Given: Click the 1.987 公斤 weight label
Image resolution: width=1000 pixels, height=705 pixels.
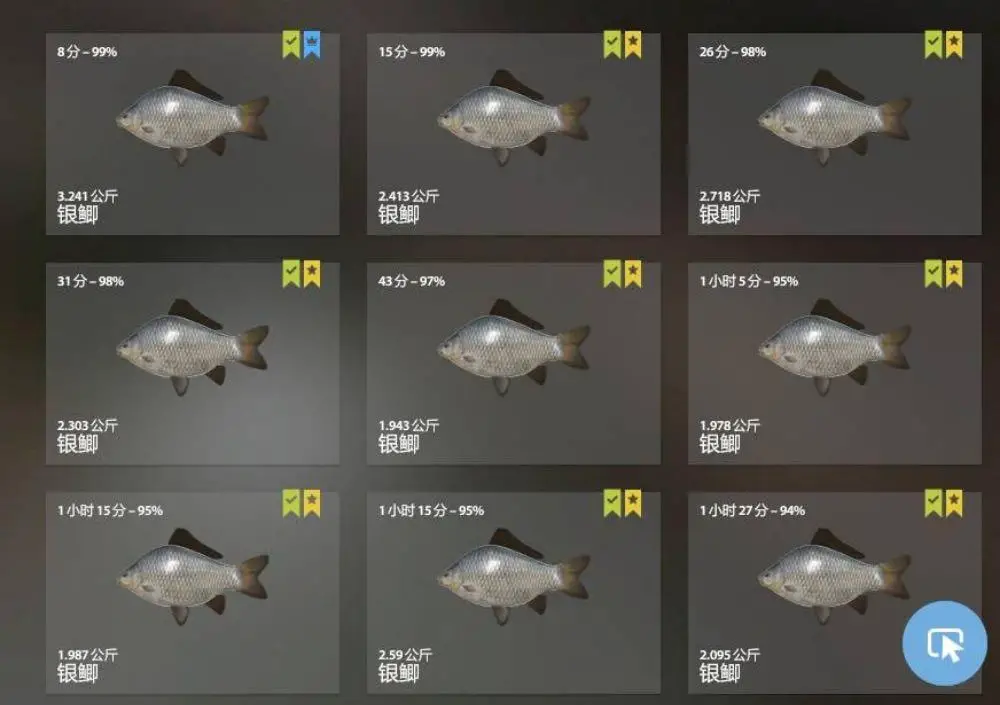Looking at the screenshot, I should point(87,655).
